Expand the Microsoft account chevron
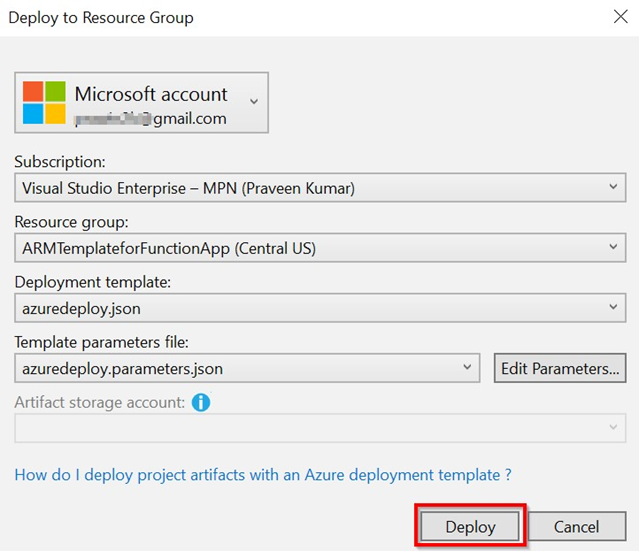 (253, 101)
